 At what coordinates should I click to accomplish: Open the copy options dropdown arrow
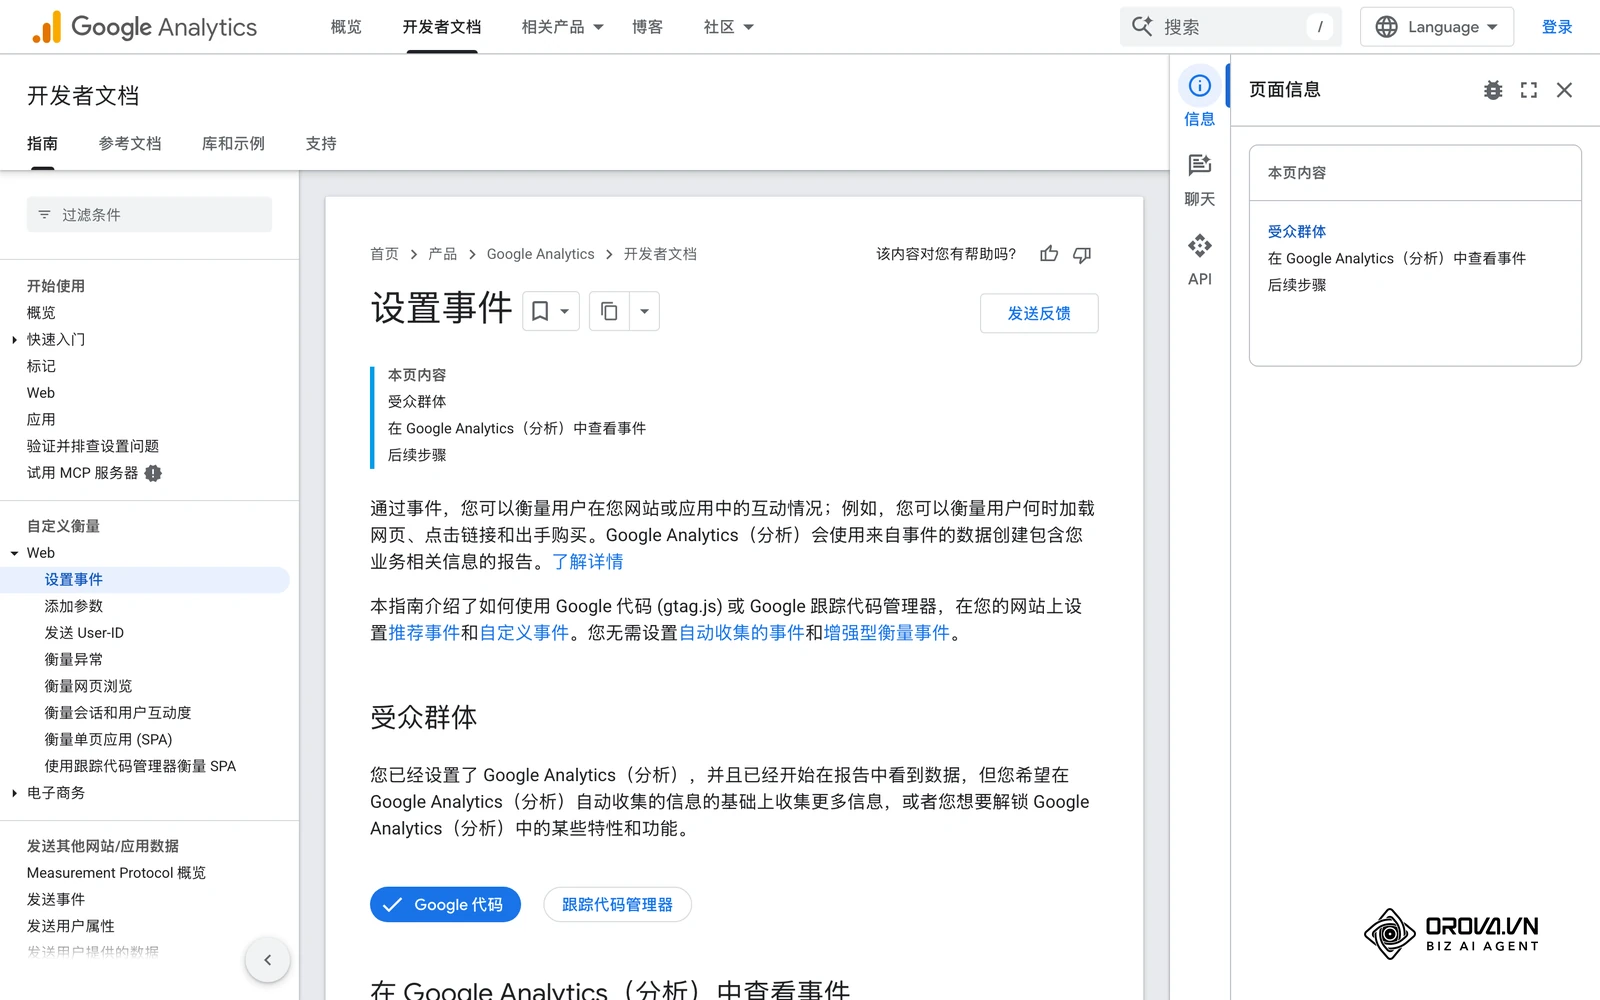tap(644, 311)
